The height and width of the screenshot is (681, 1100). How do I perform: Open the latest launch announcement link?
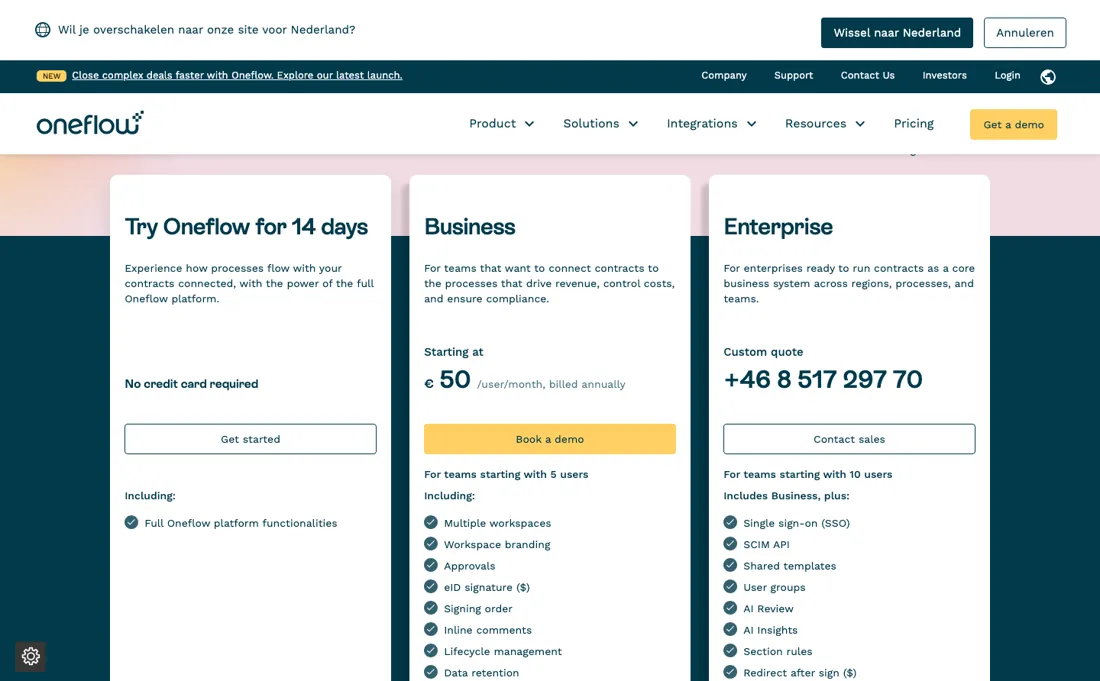237,76
